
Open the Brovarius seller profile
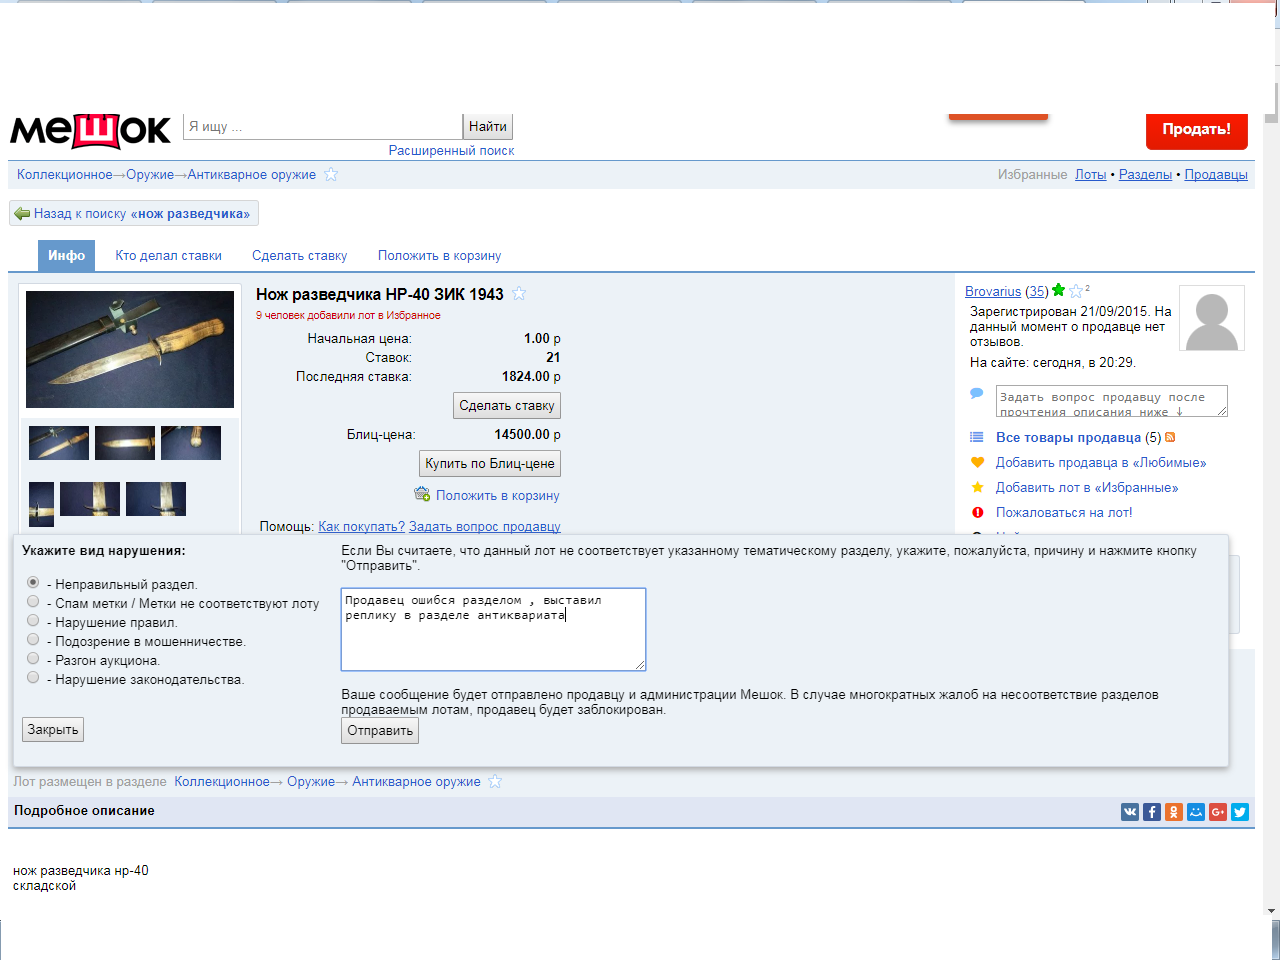click(x=993, y=291)
